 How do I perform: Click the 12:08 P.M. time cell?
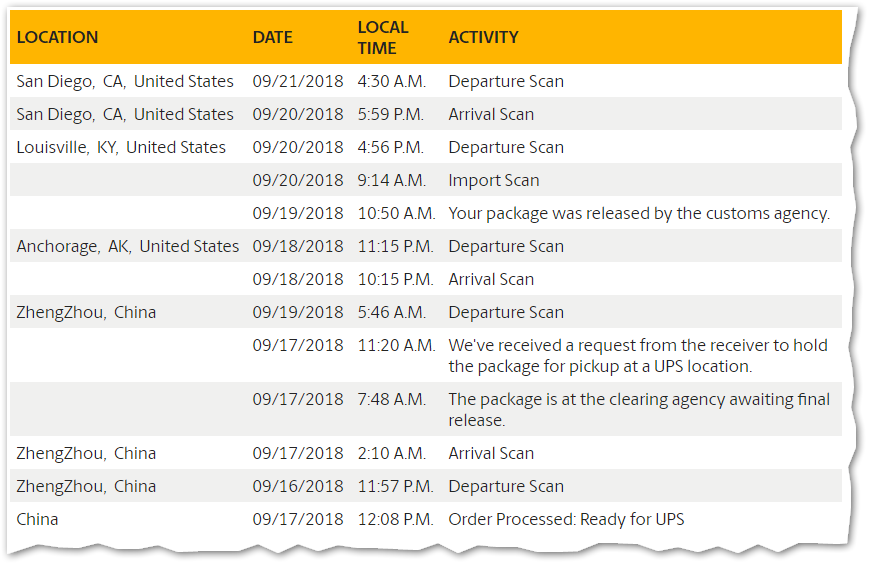pos(395,519)
